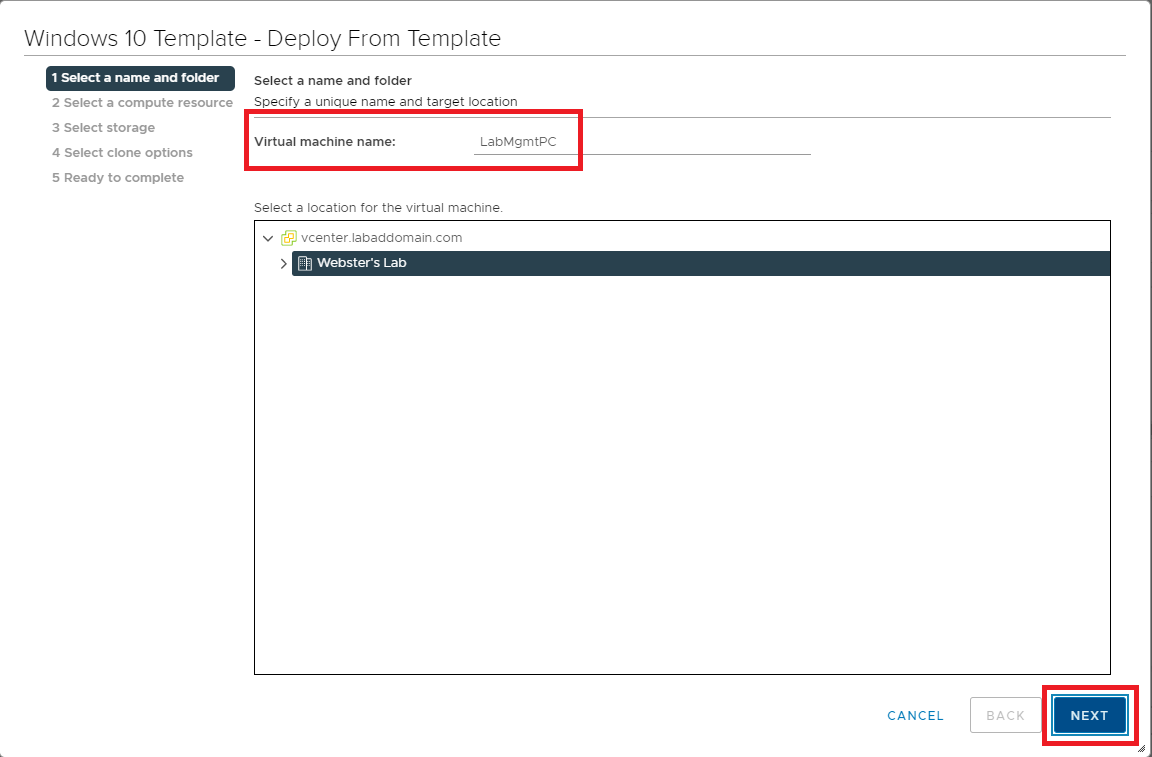Click the Virtual machine name label

[325, 142]
